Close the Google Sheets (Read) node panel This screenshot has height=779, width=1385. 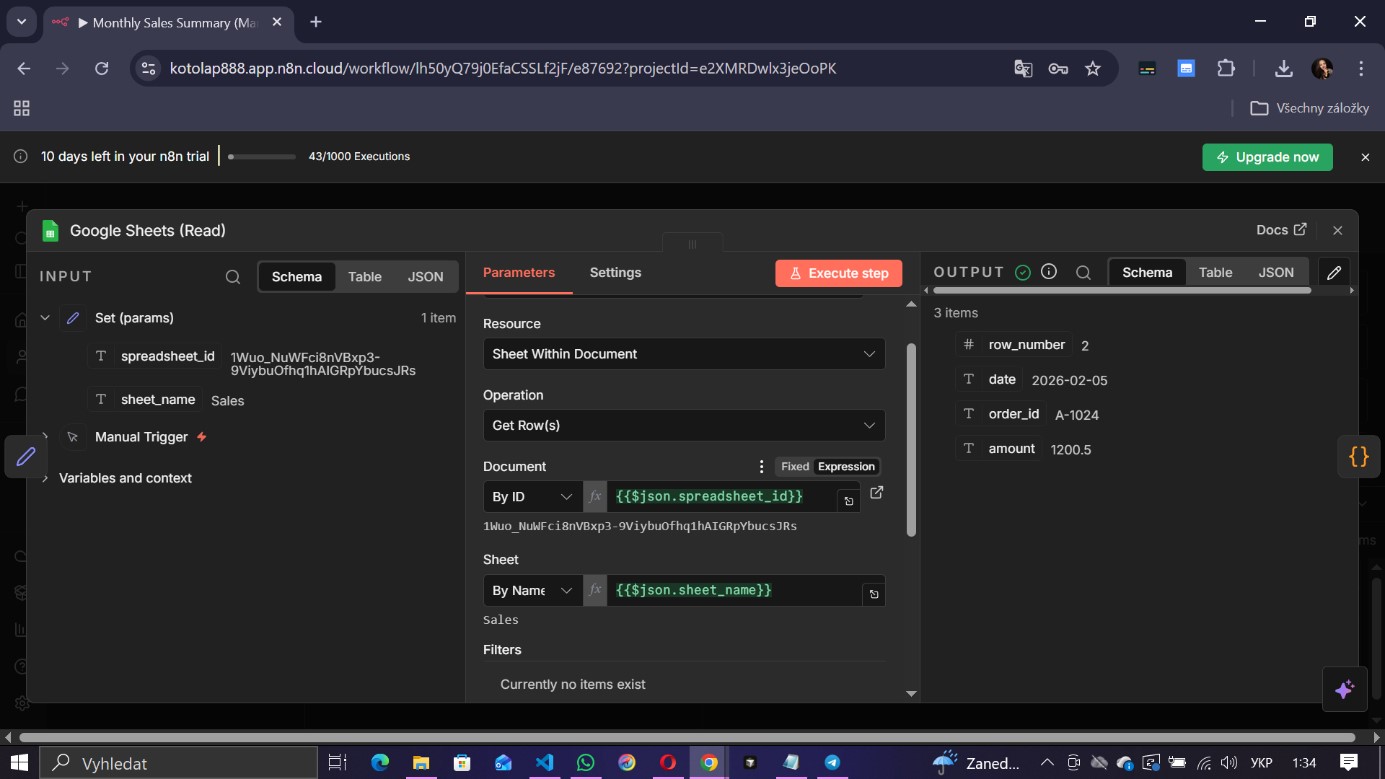click(x=1337, y=230)
